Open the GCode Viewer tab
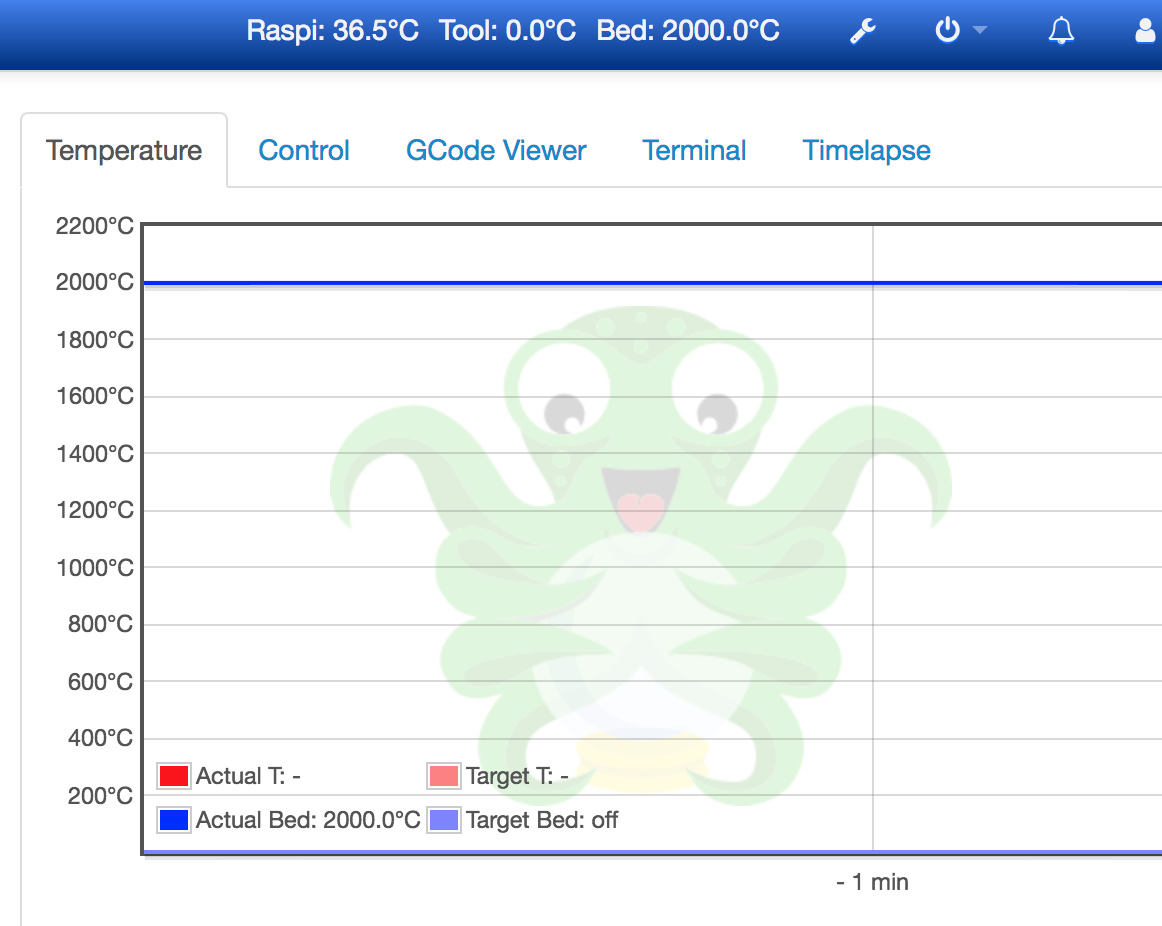The width and height of the screenshot is (1162, 926). (x=496, y=150)
